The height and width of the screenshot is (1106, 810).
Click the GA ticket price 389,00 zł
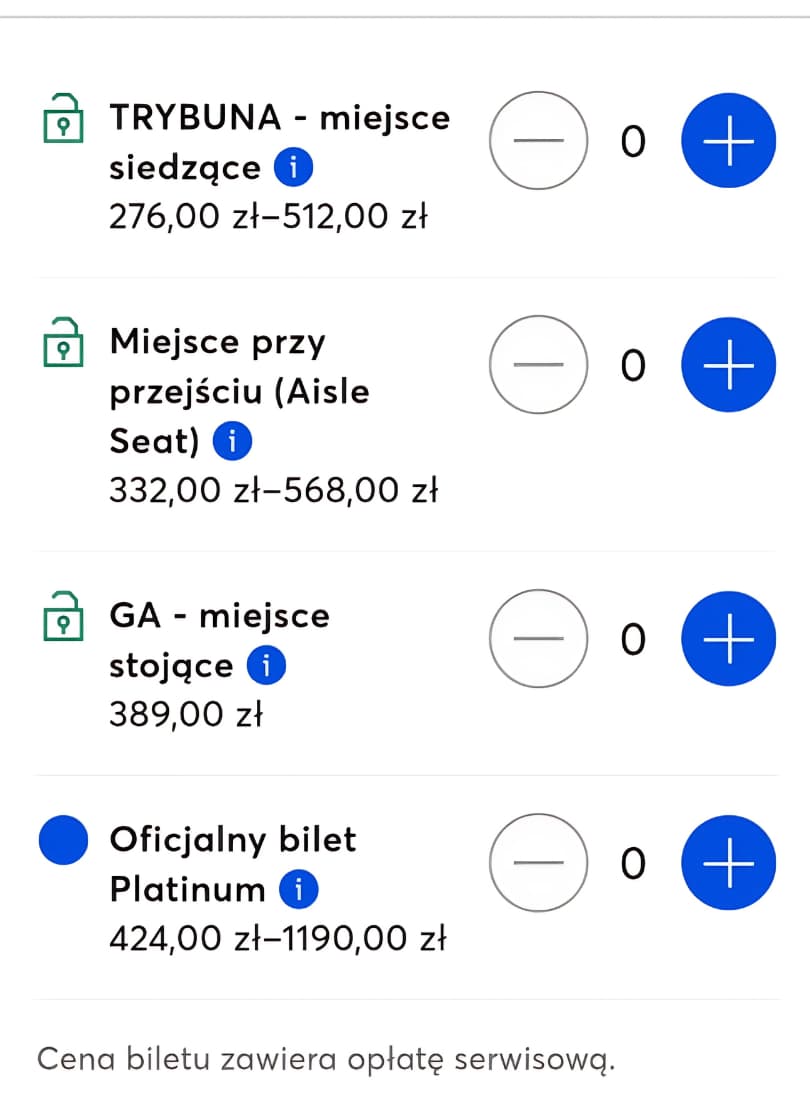185,715
